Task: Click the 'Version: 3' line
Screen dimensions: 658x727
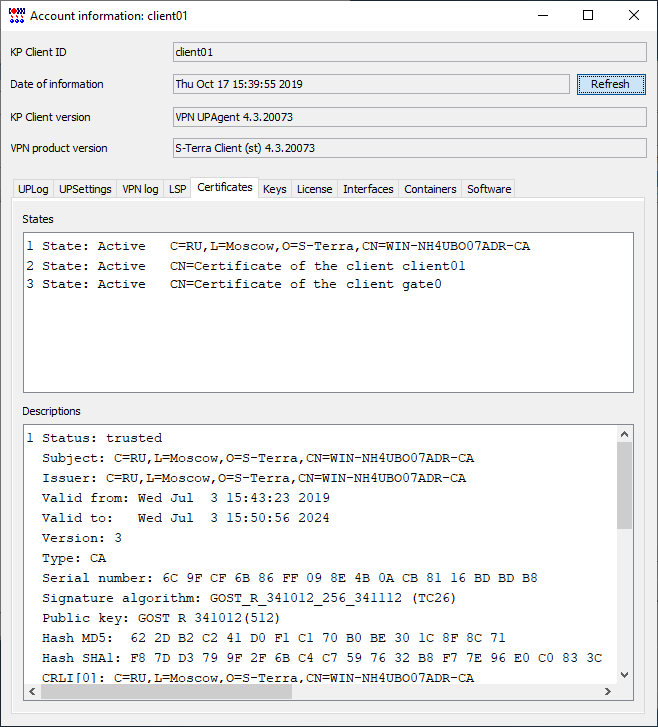Action: click(x=82, y=538)
